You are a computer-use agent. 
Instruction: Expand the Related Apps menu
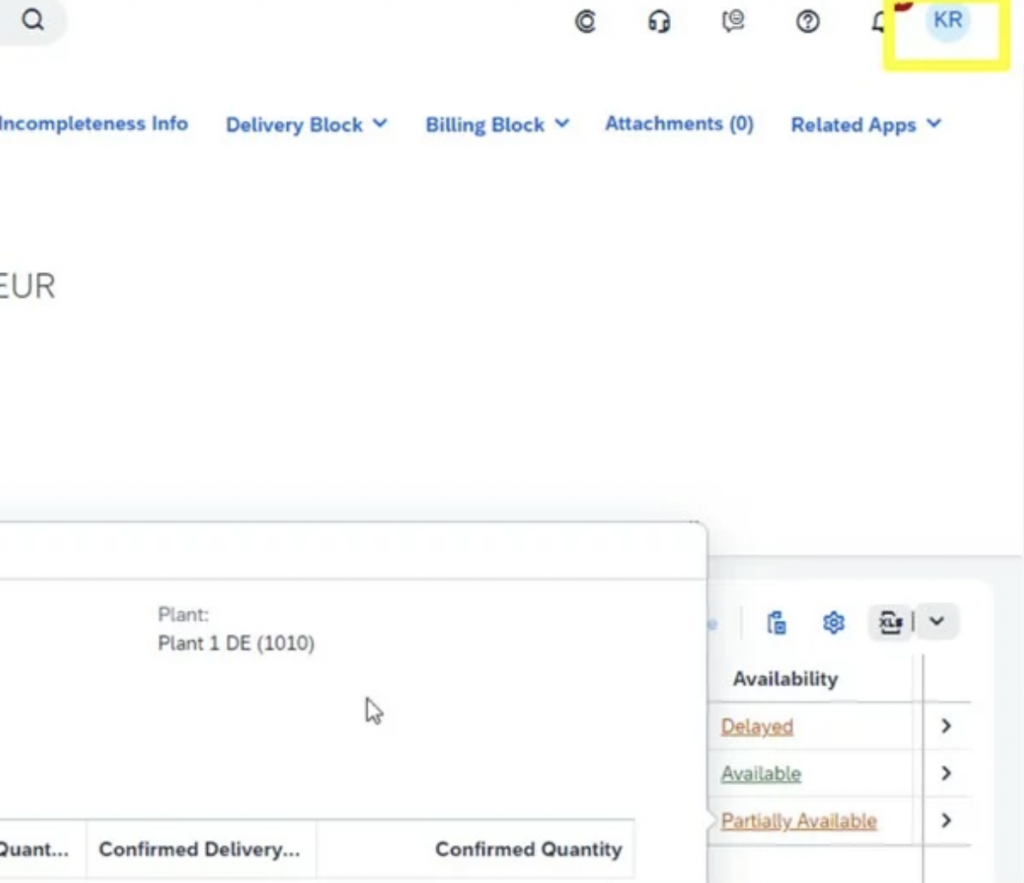click(866, 125)
